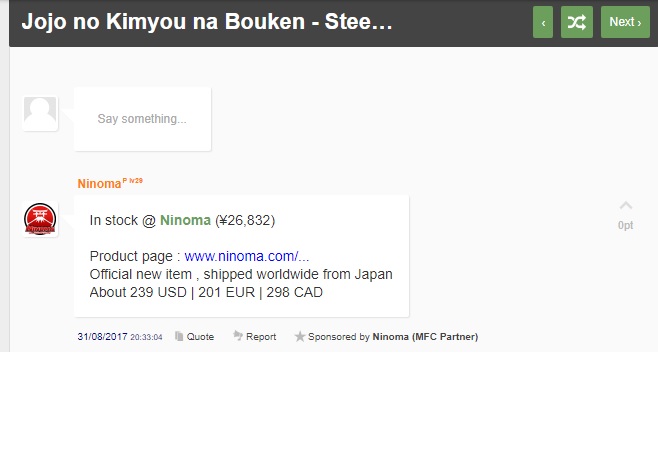The image size is (658, 457).
Task: Go to the previous item arrow button
Action: (543, 22)
